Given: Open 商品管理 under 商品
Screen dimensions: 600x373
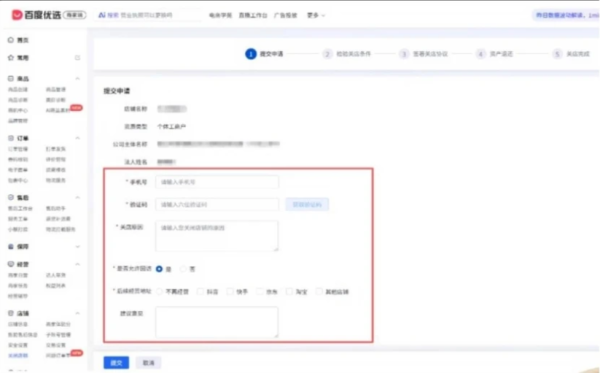Looking at the screenshot, I should coord(56,90).
